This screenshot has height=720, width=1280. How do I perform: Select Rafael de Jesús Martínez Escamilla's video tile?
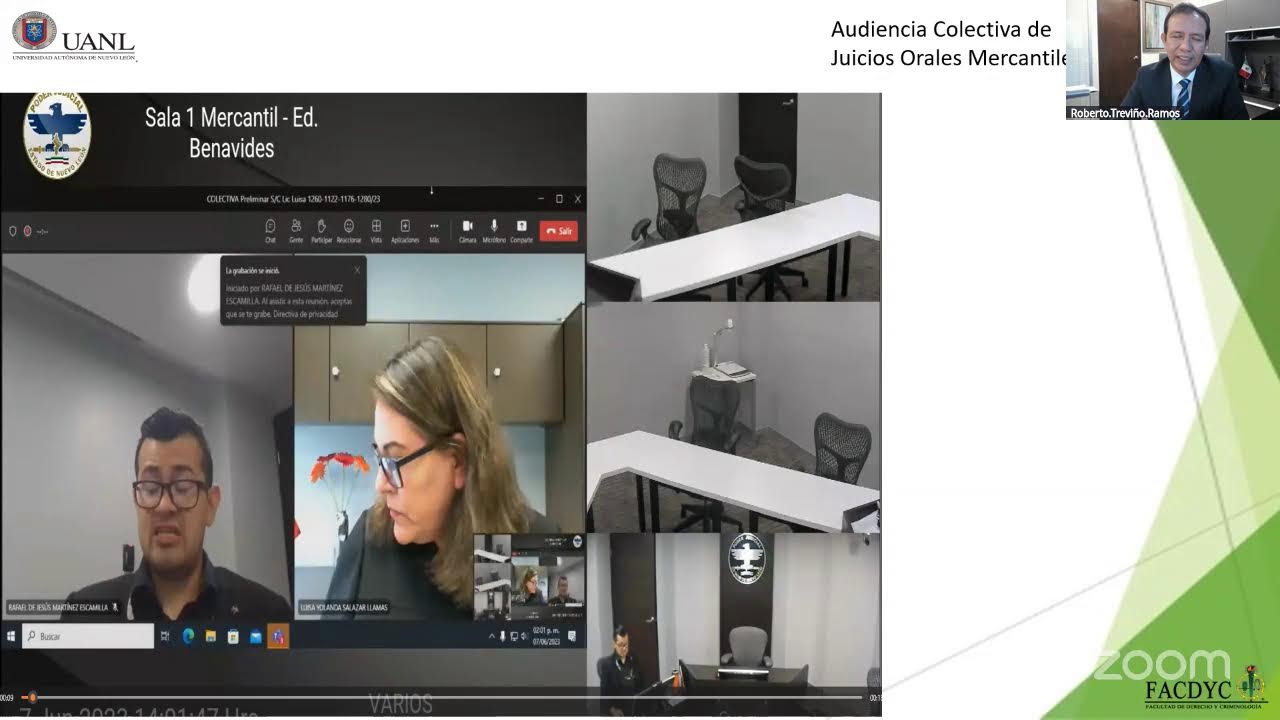point(147,436)
